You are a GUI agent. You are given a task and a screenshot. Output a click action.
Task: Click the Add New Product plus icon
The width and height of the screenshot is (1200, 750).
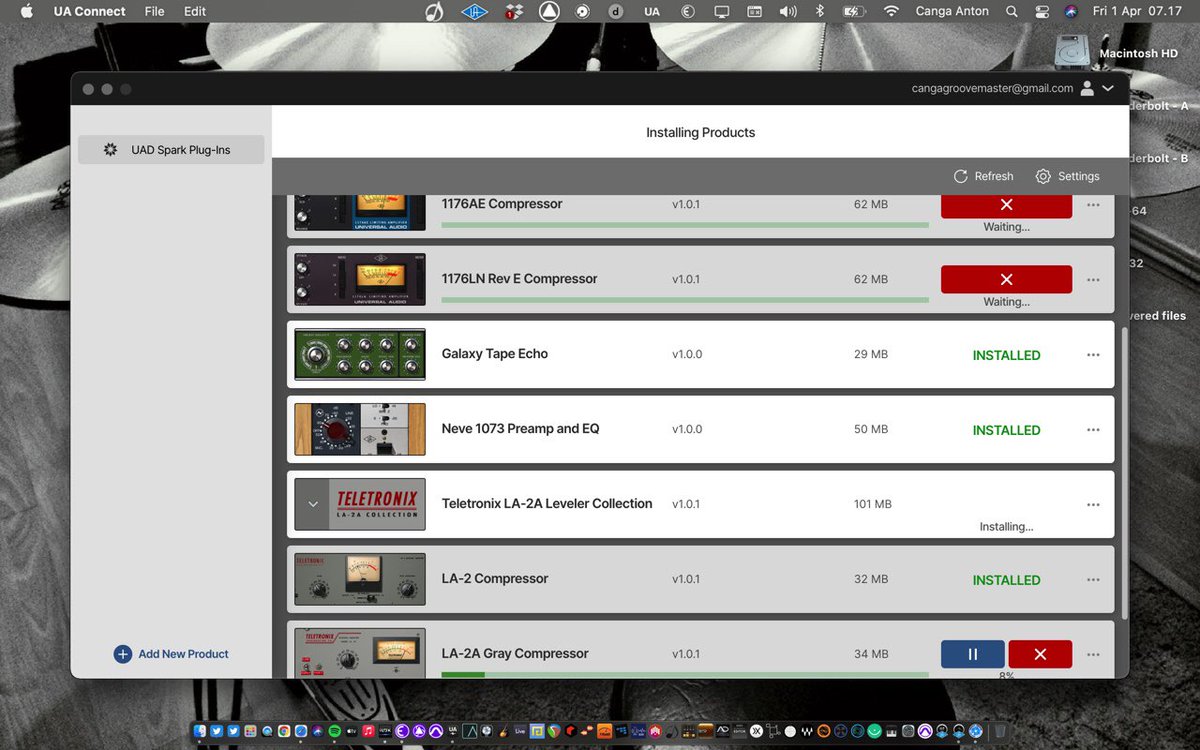tap(123, 654)
